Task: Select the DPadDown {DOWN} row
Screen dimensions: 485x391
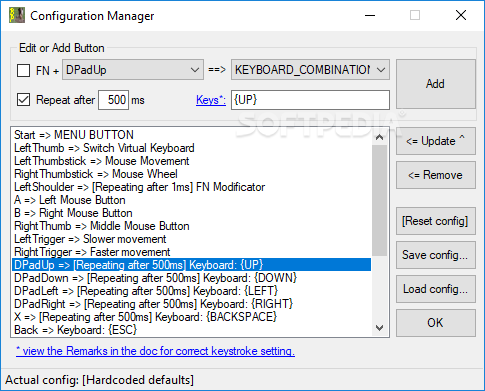Action: tap(191, 278)
